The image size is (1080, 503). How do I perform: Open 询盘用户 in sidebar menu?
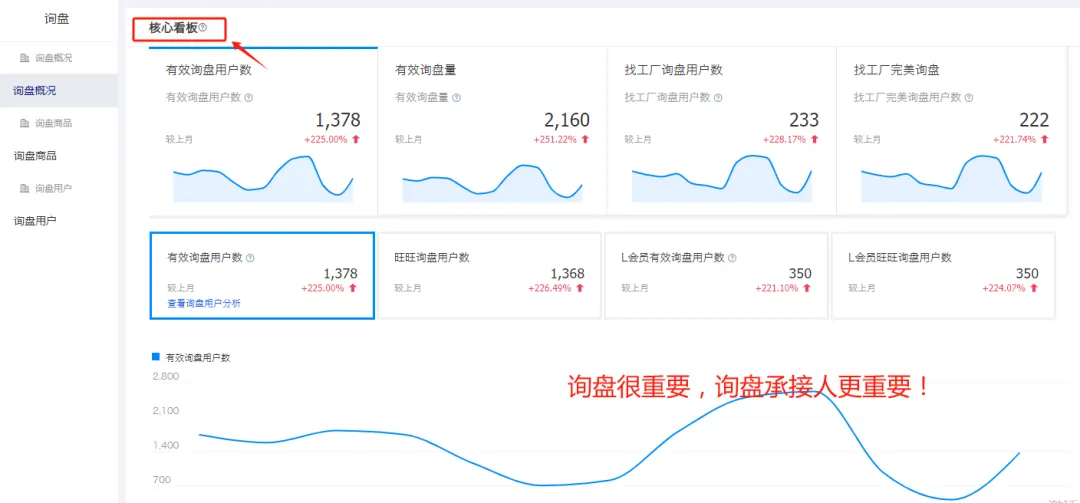point(34,220)
